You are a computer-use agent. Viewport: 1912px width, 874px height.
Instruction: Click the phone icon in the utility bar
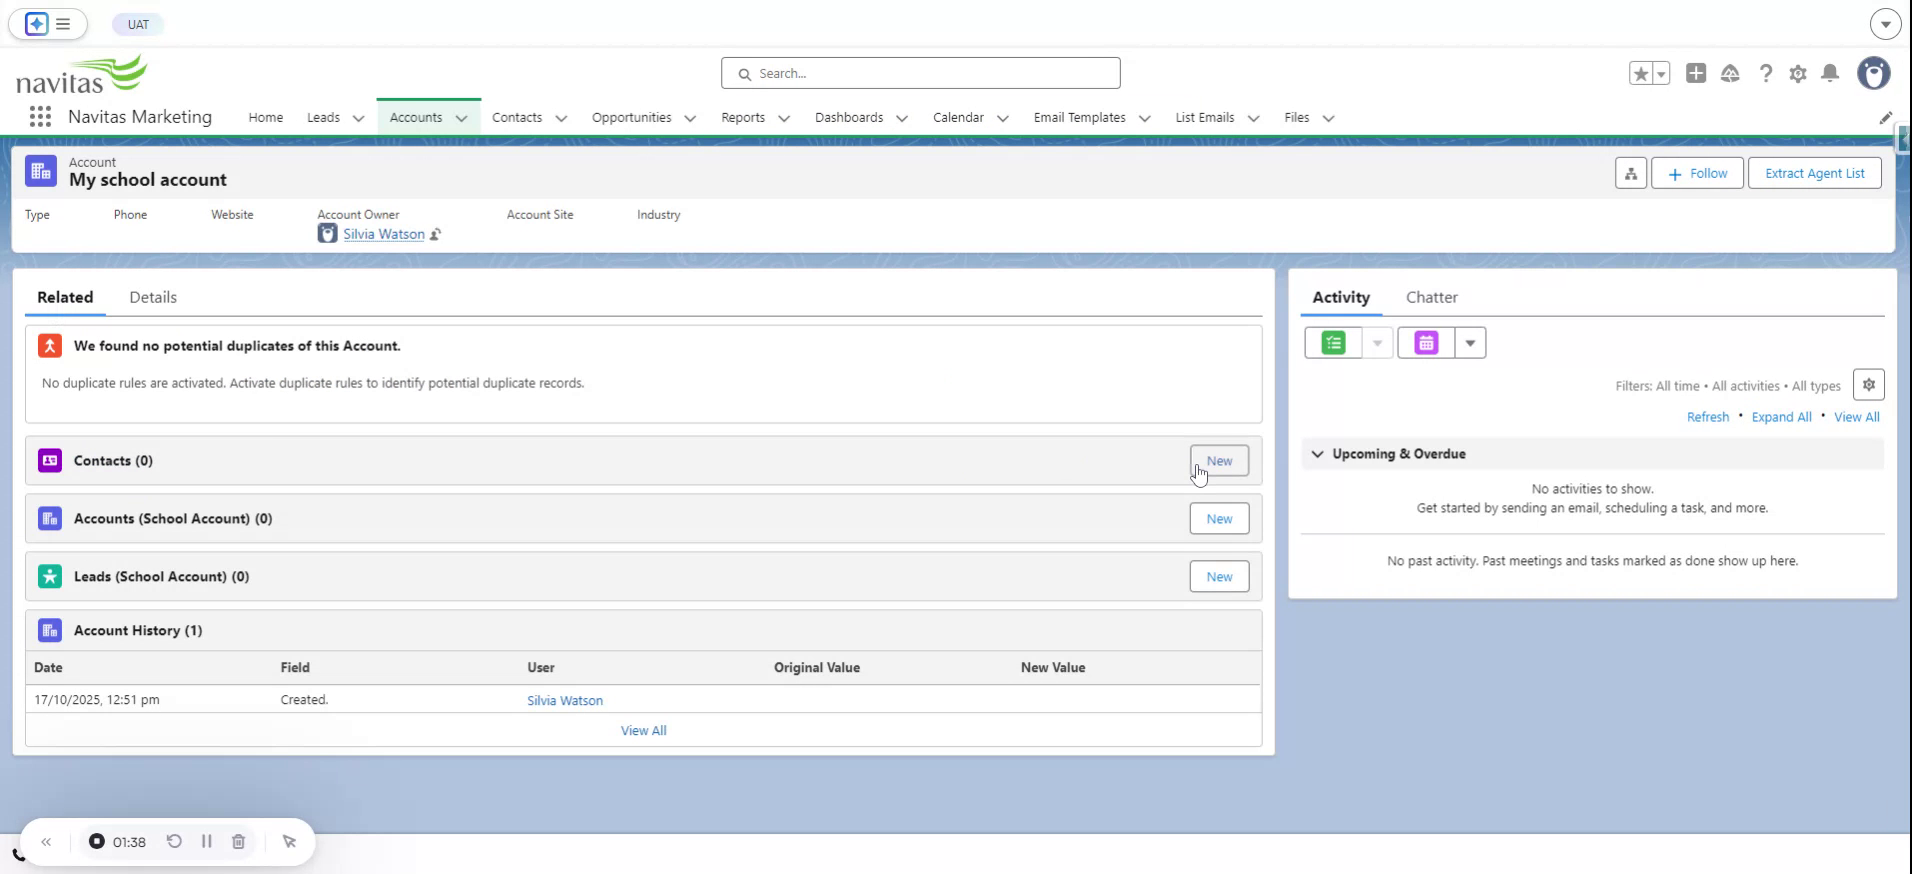19,855
